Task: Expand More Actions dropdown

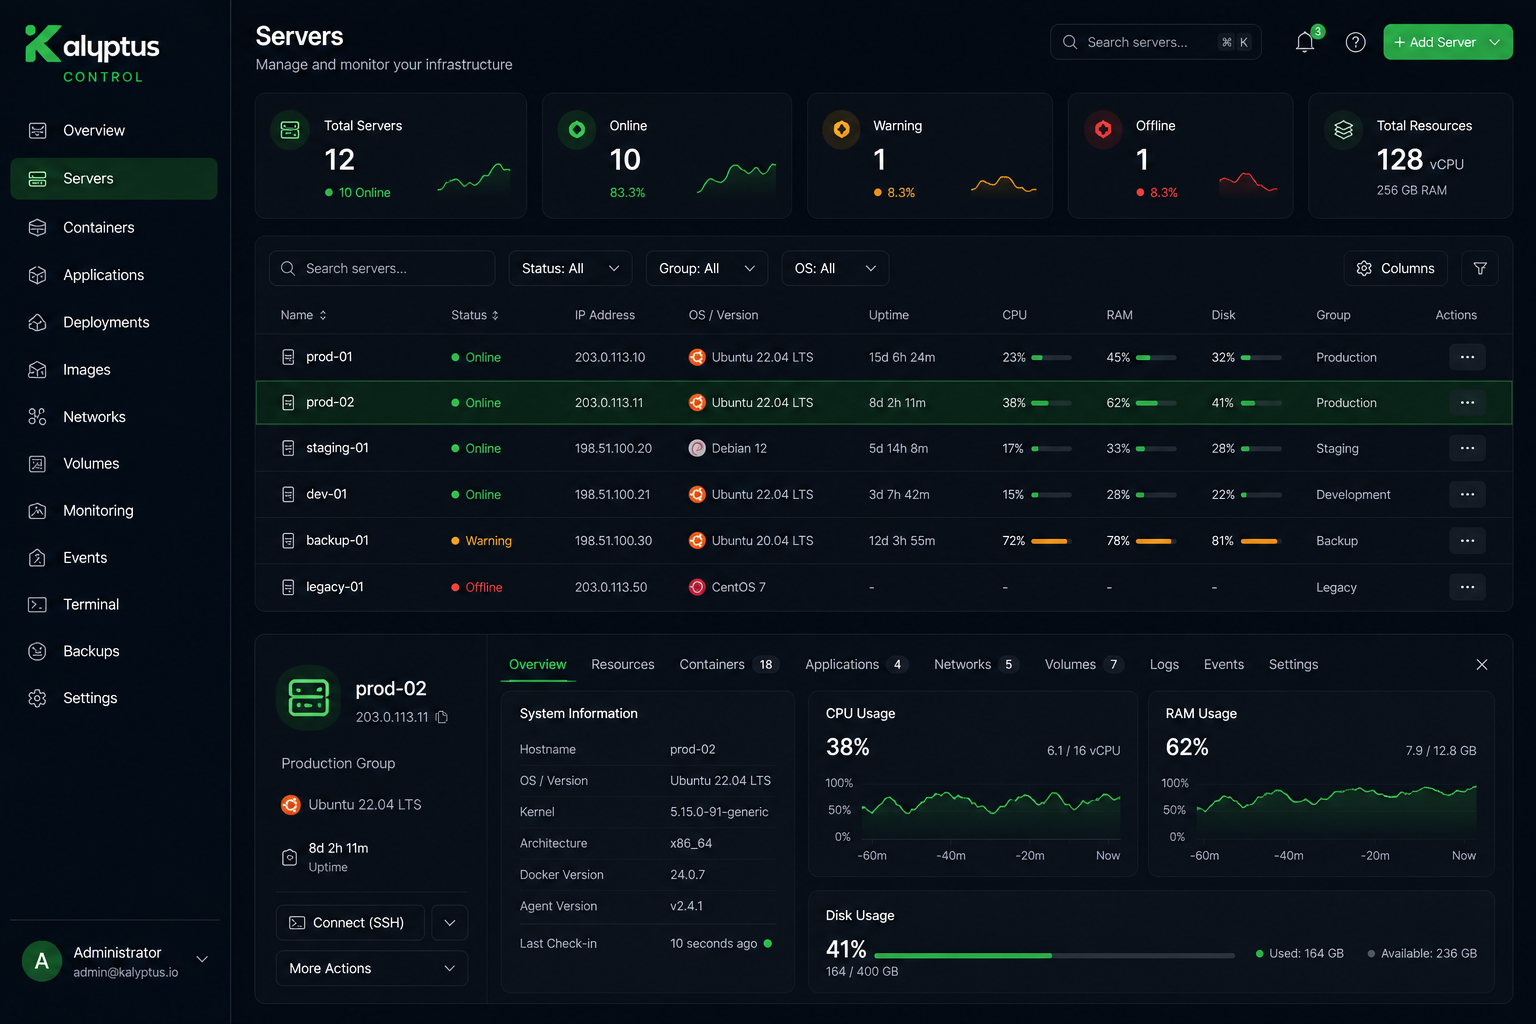Action: coord(372,968)
